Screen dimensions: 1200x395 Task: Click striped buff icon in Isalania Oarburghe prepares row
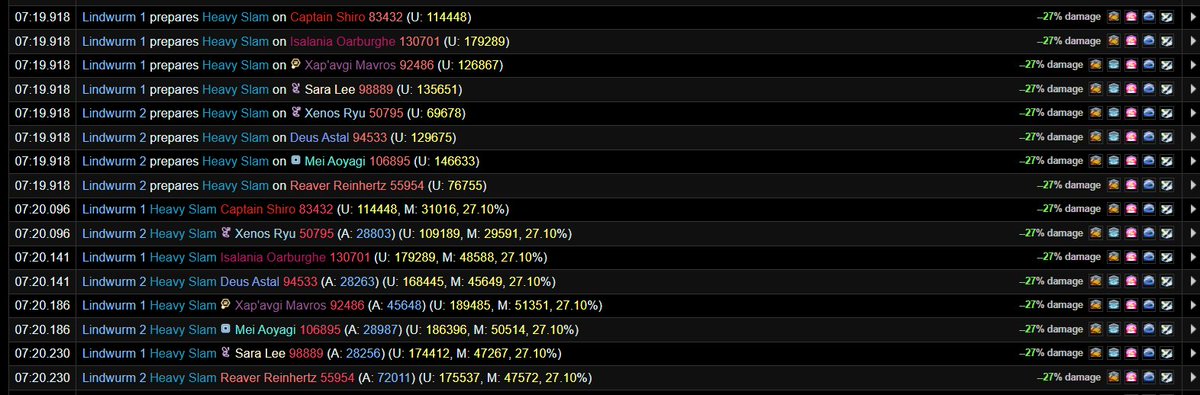coord(1166,41)
